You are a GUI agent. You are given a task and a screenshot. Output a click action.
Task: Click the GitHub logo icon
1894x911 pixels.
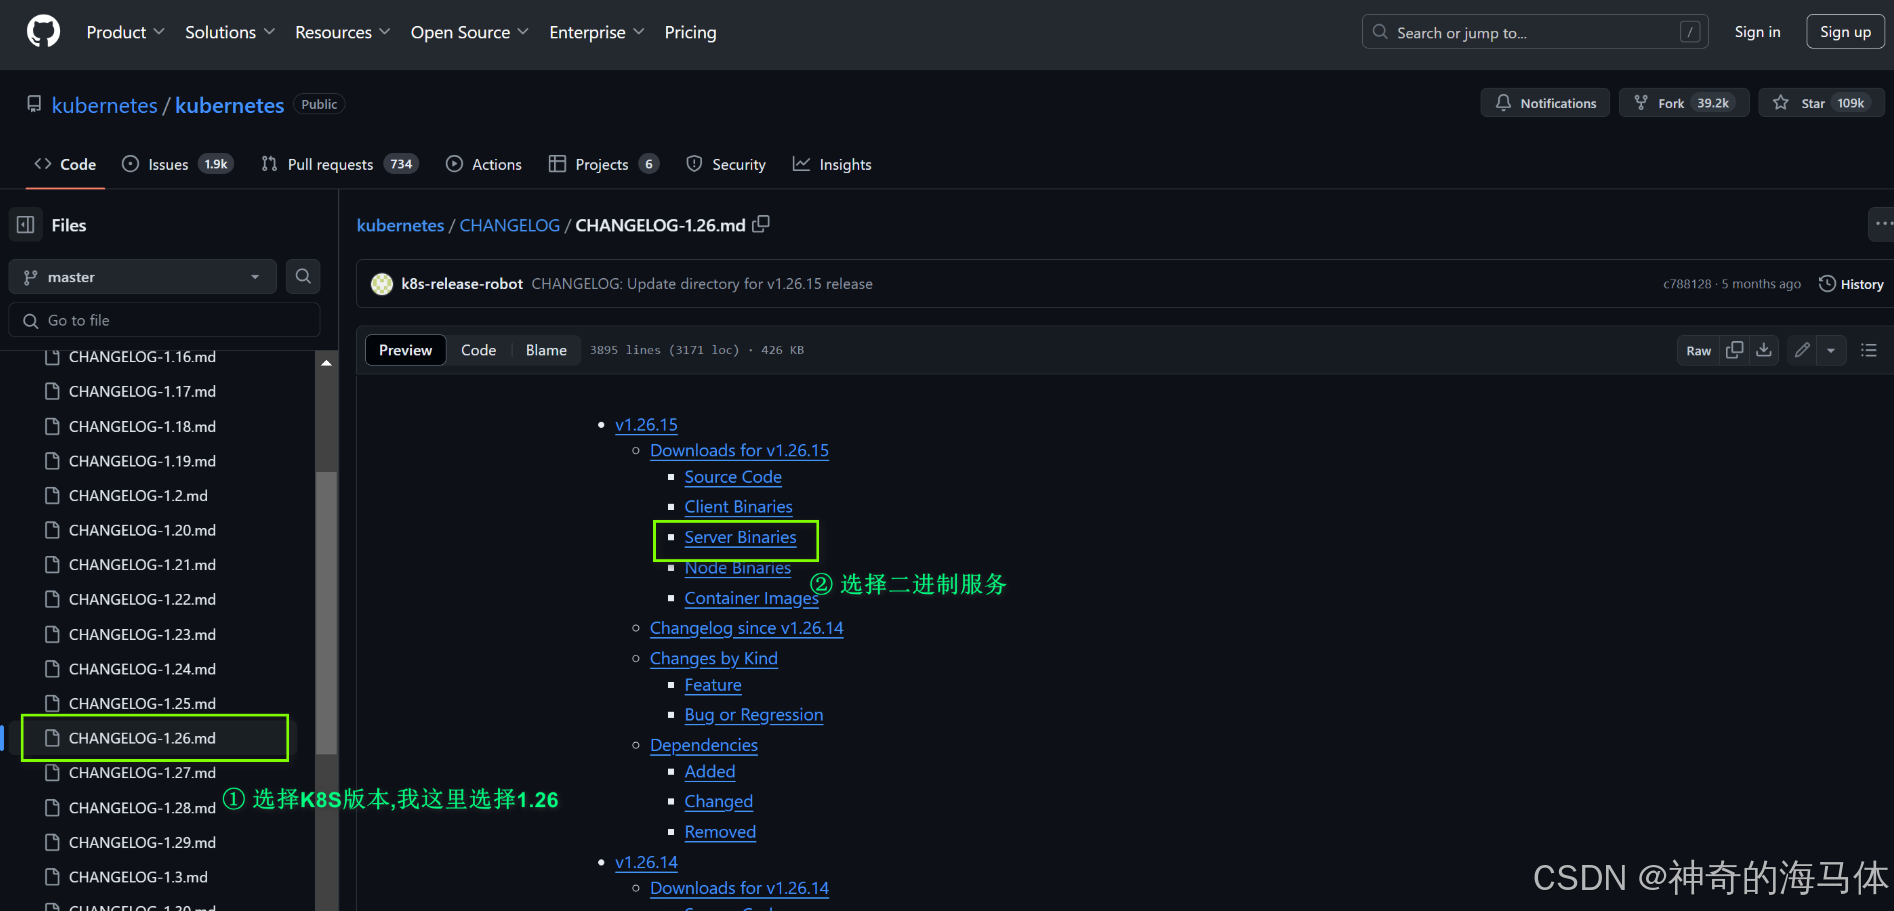(x=43, y=32)
